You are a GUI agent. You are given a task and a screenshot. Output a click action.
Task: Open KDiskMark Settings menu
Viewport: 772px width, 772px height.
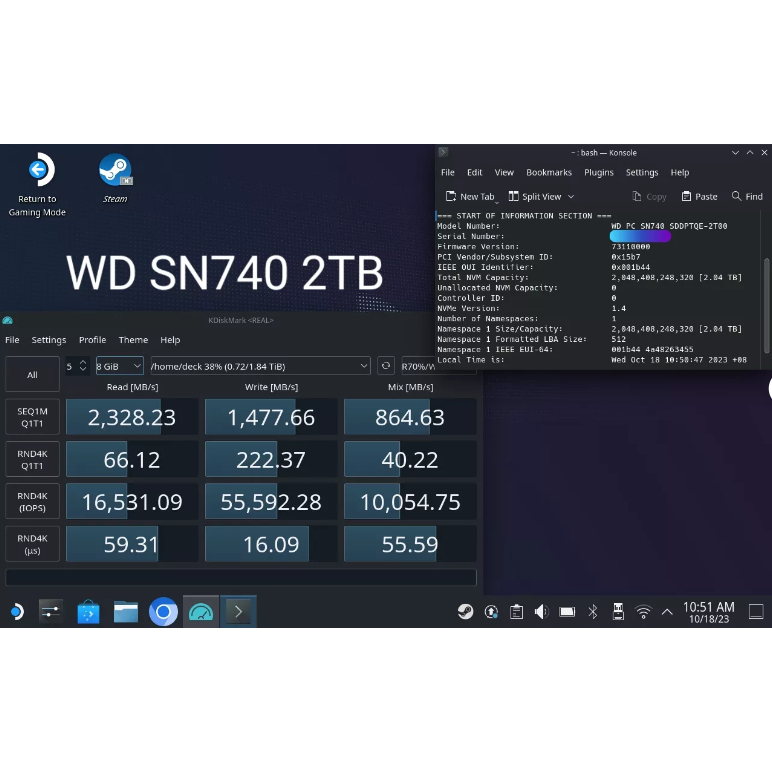49,340
